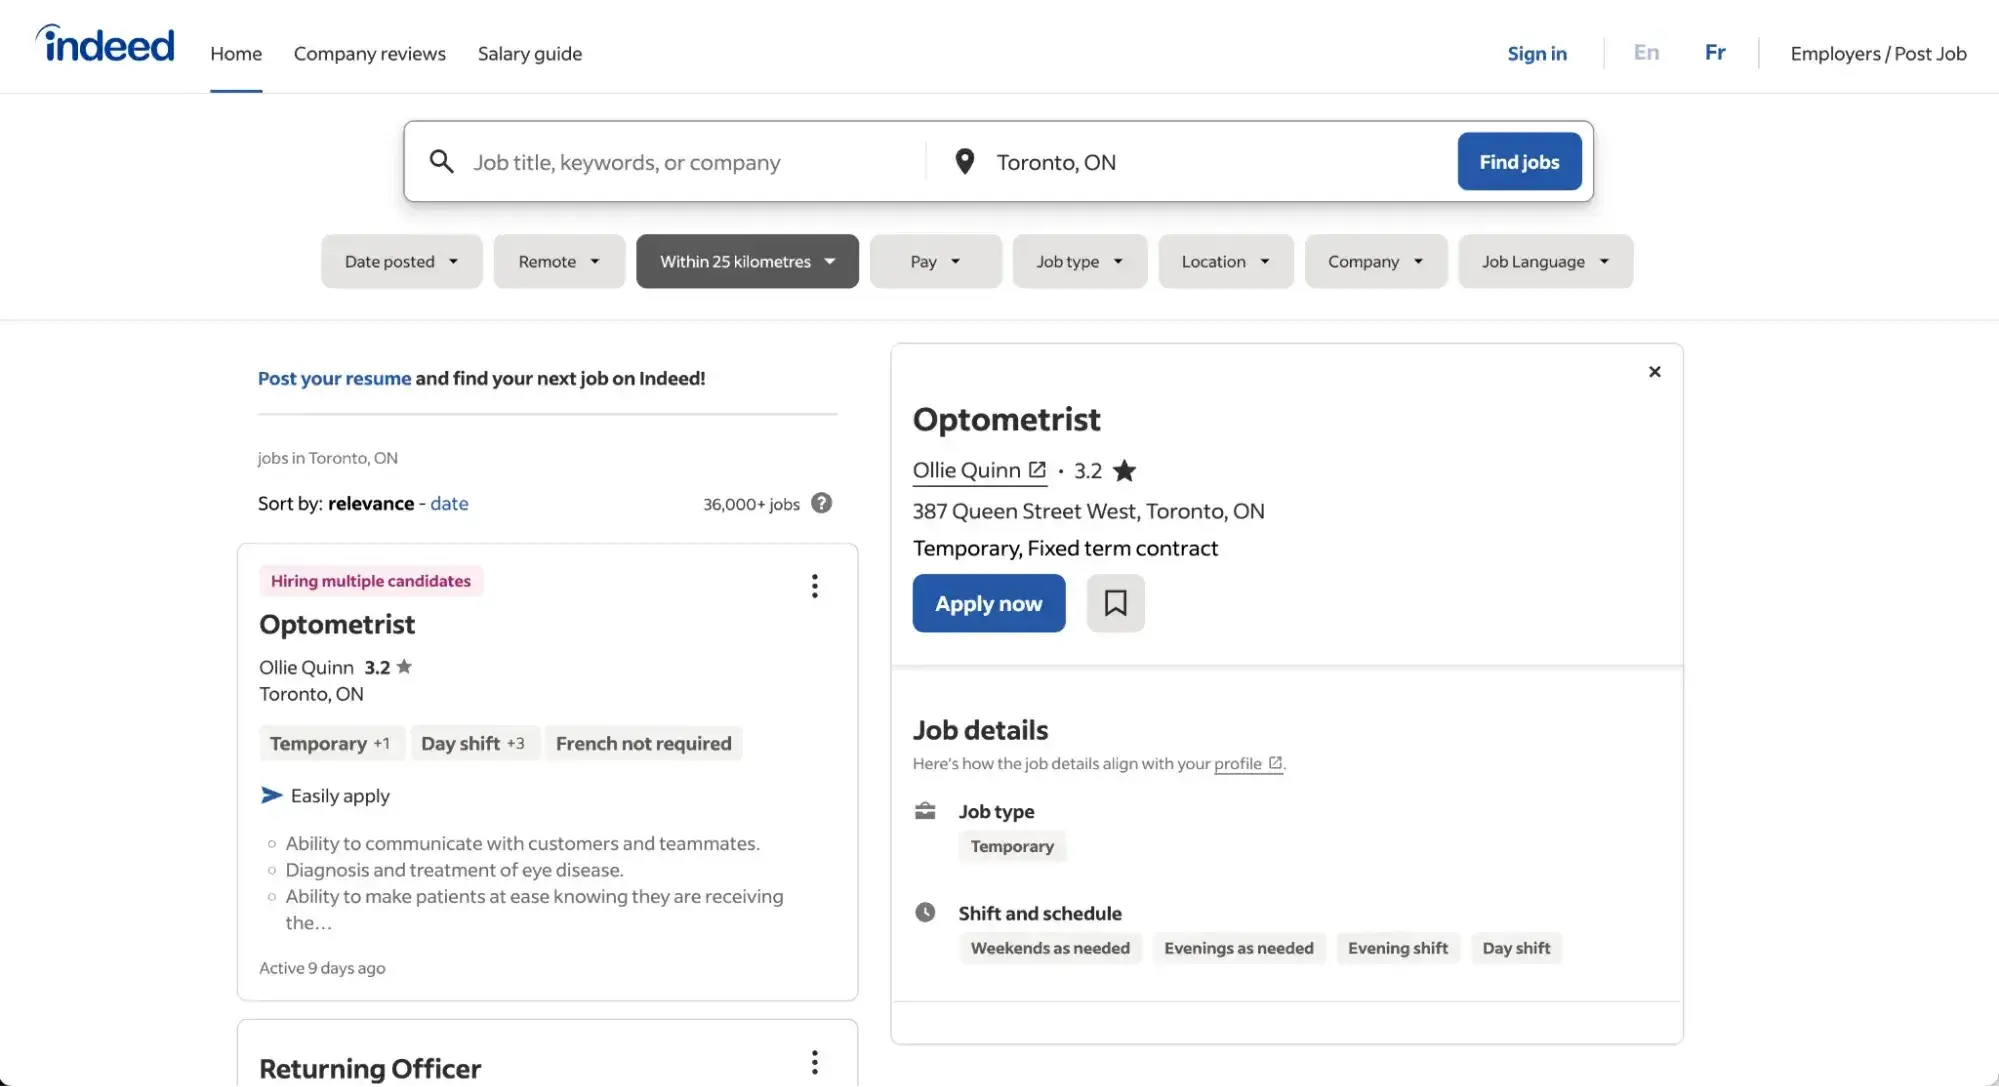Click '387 Queen Street West' address

pyautogui.click(x=1088, y=511)
